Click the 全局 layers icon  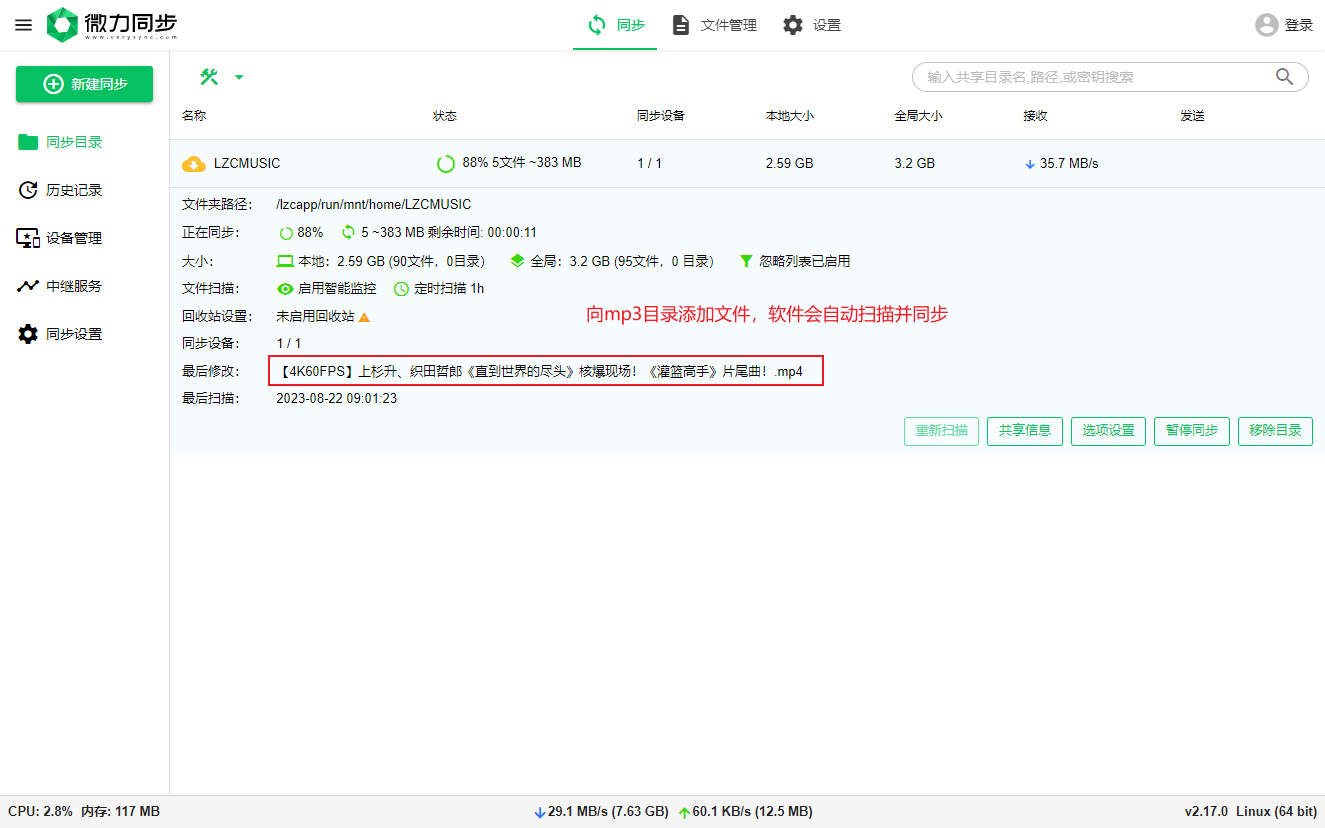click(x=517, y=261)
